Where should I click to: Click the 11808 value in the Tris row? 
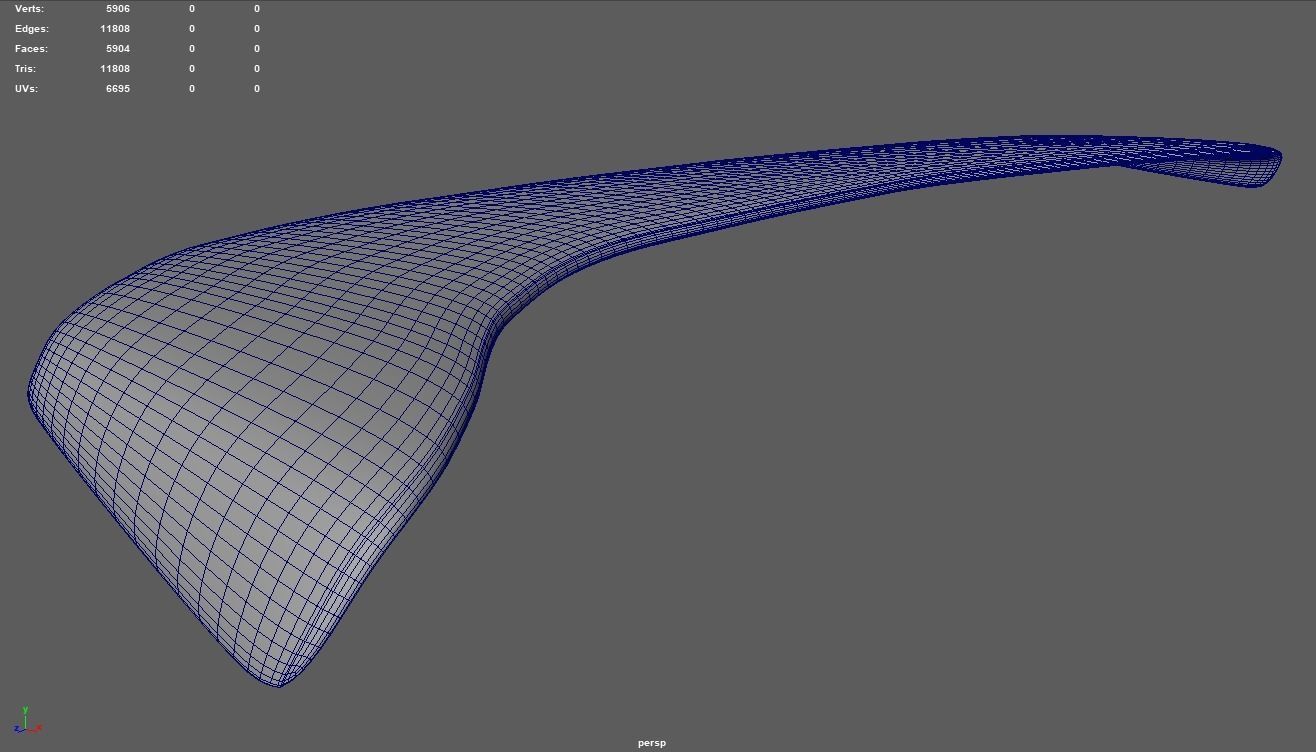click(115, 68)
